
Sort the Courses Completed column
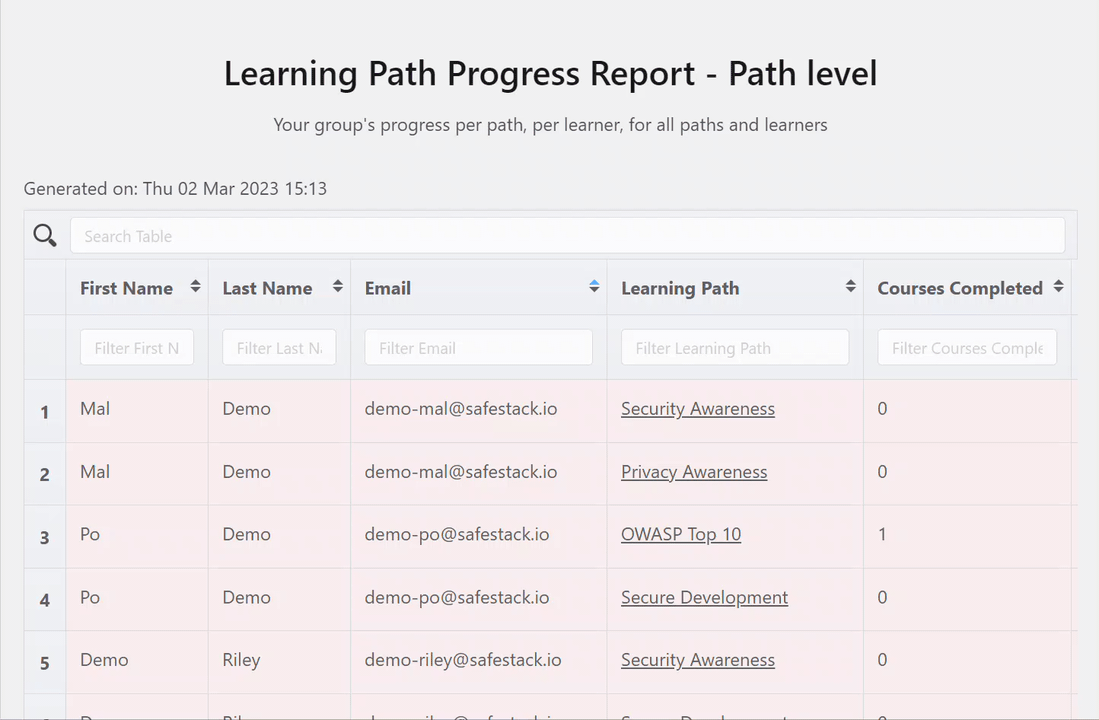point(1058,288)
